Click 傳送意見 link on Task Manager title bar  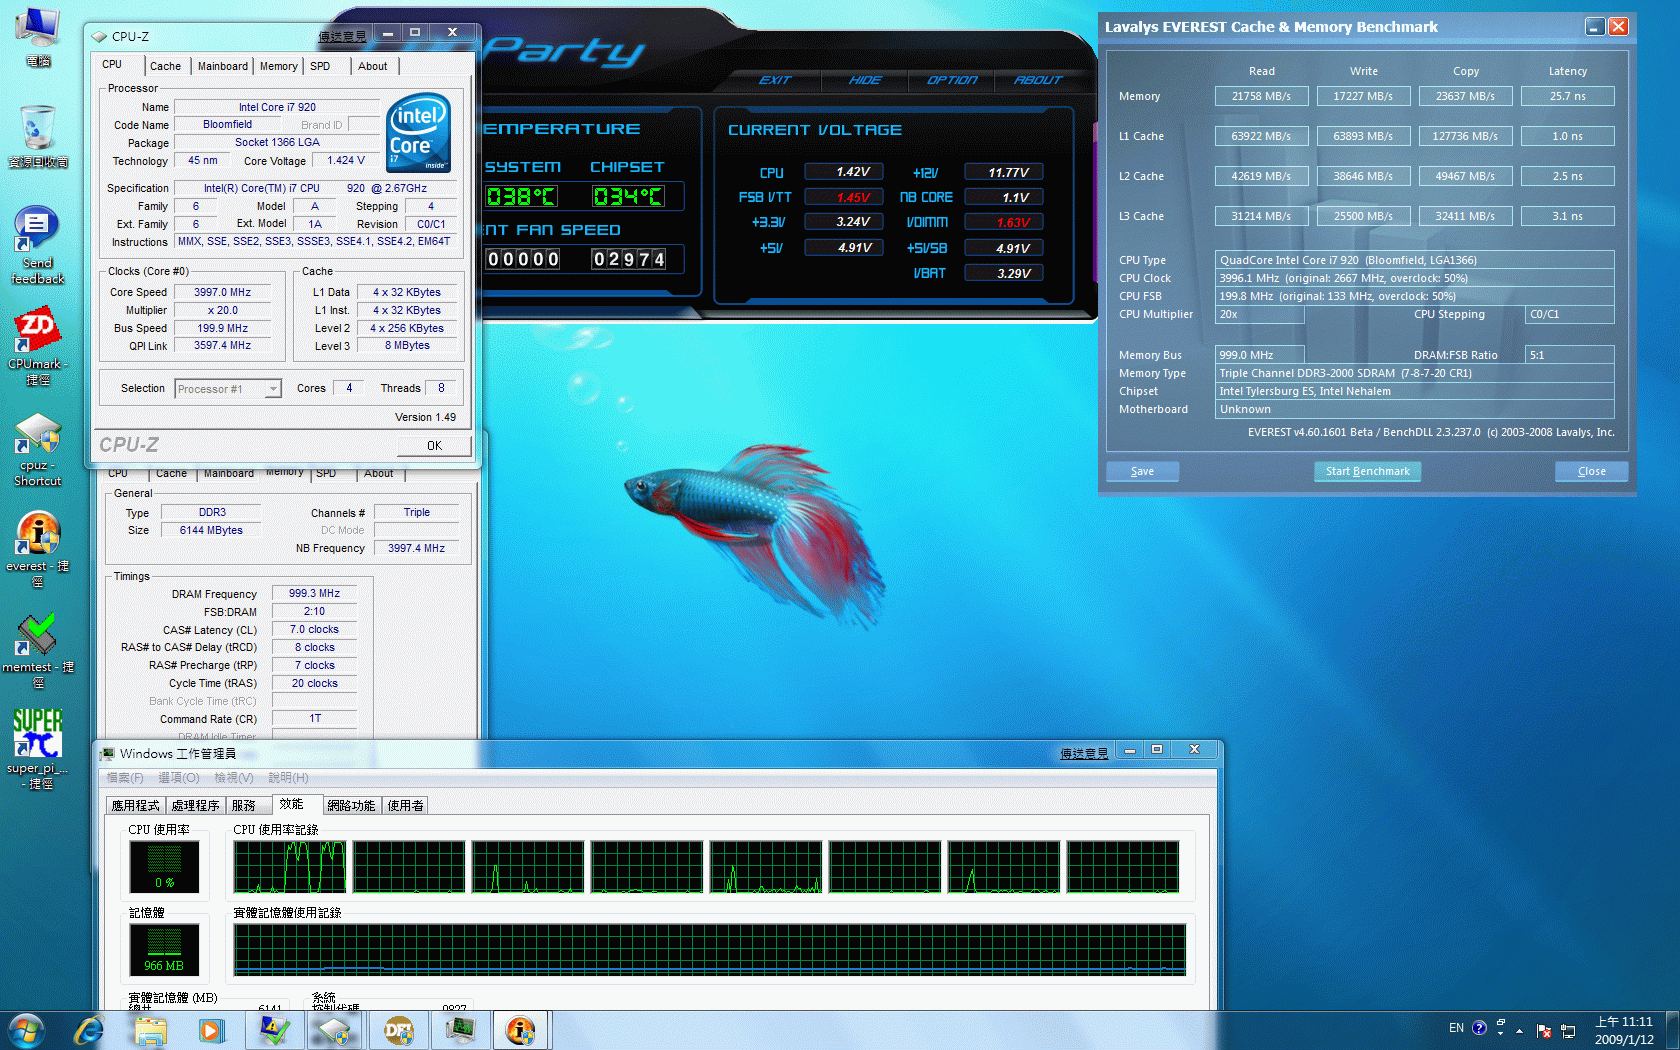point(1084,753)
